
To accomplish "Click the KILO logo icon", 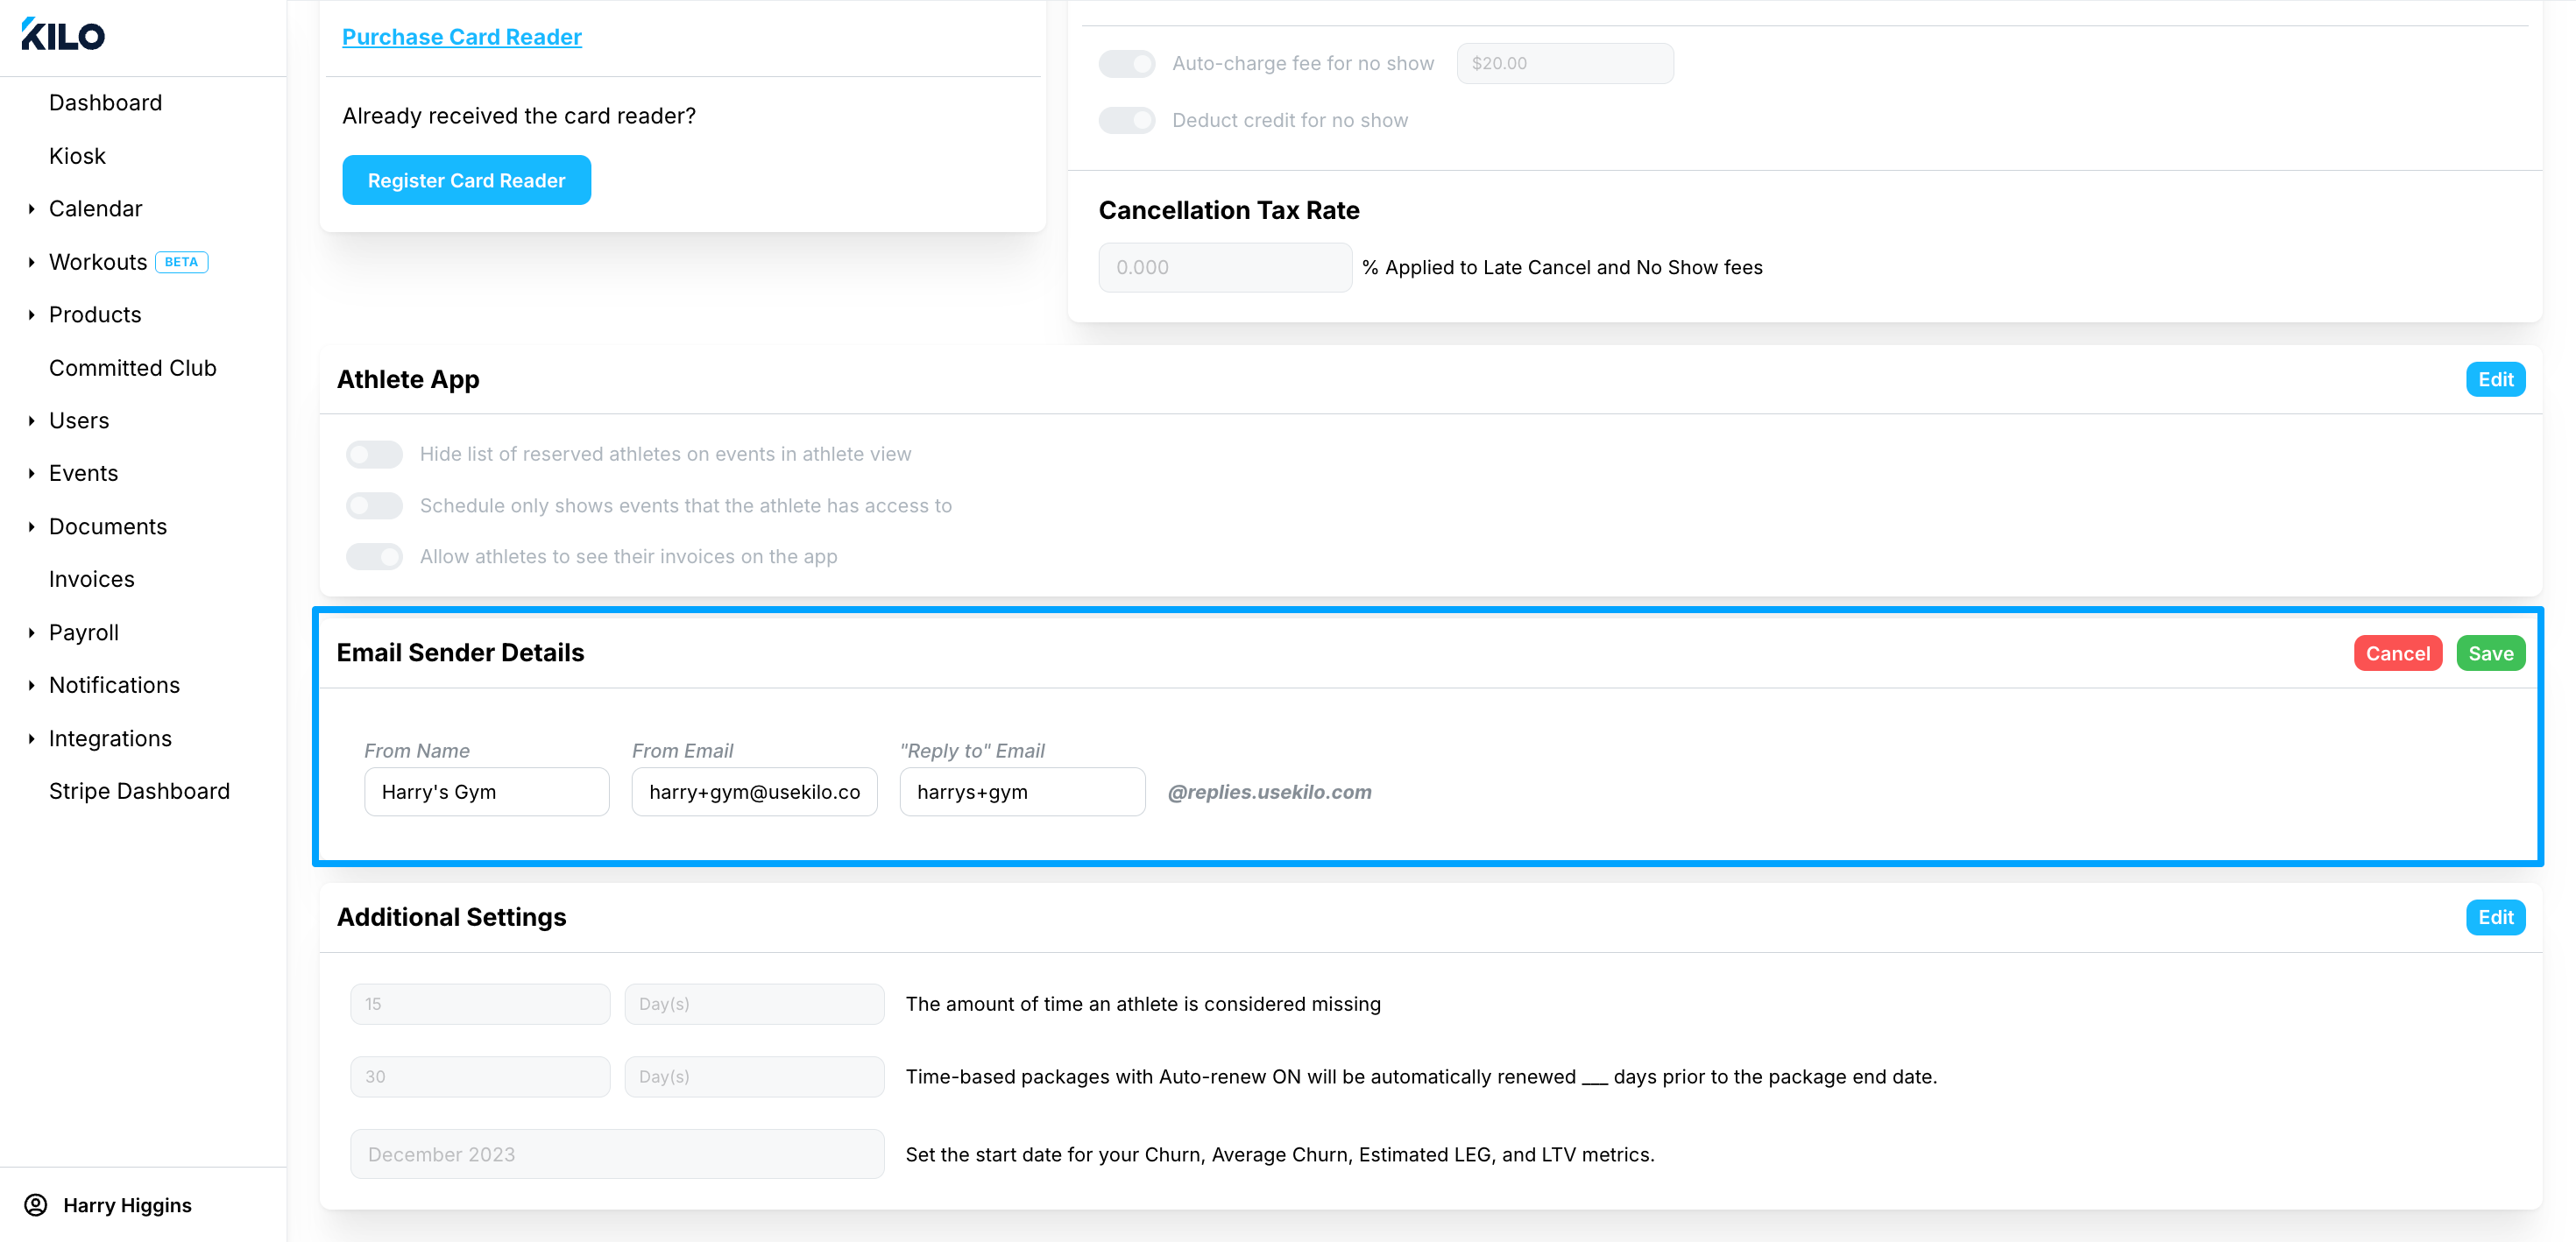I will pos(63,35).
